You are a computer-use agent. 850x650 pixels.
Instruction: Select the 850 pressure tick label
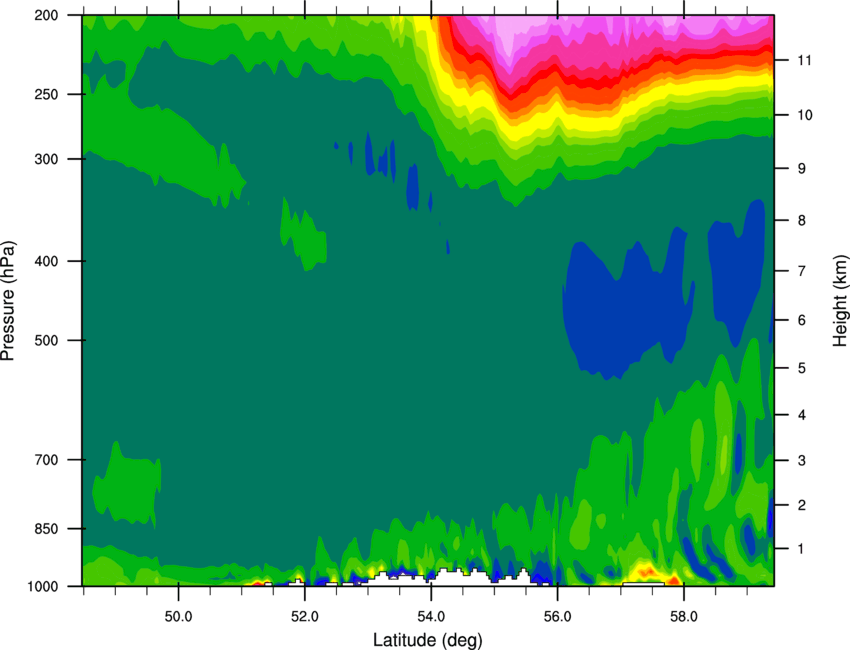tap(46, 529)
